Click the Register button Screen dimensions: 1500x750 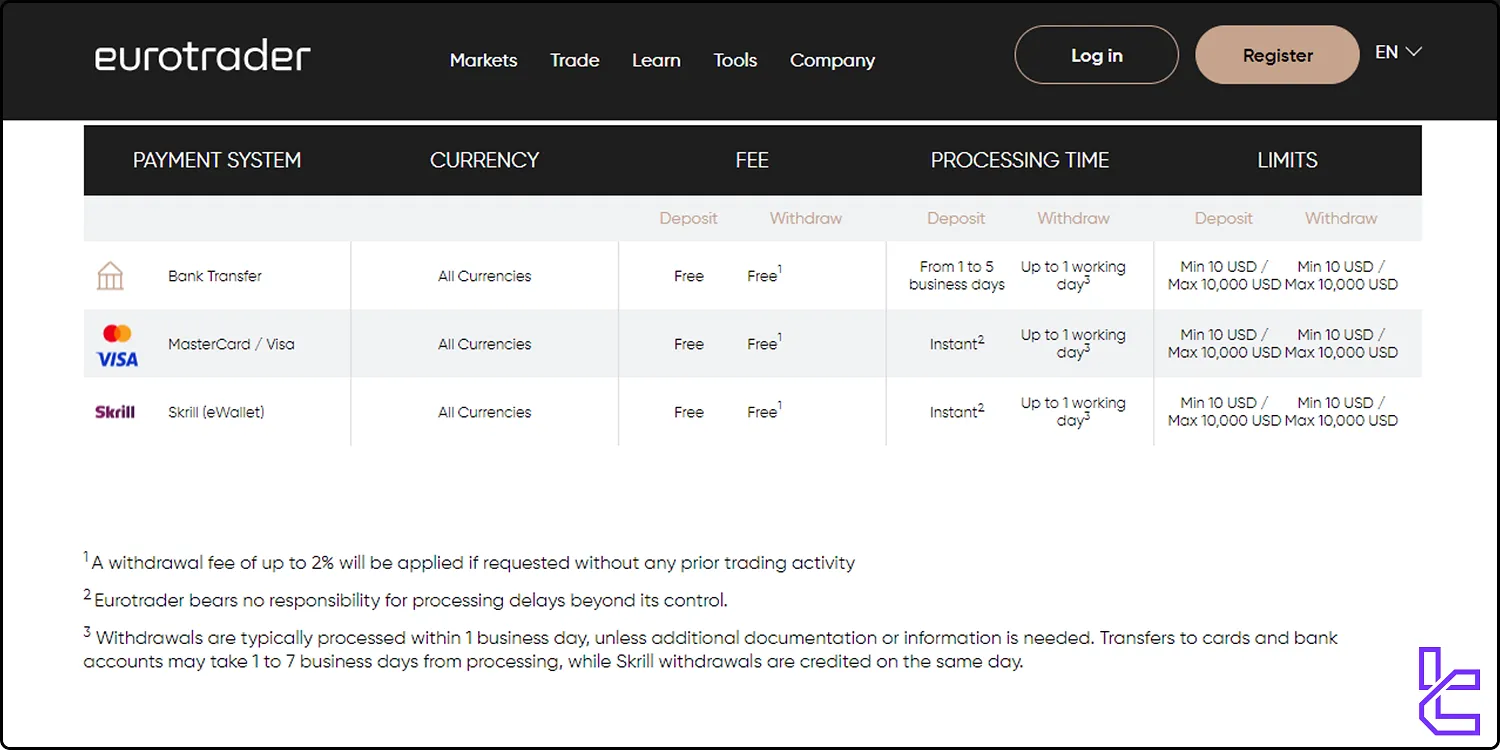point(1278,55)
